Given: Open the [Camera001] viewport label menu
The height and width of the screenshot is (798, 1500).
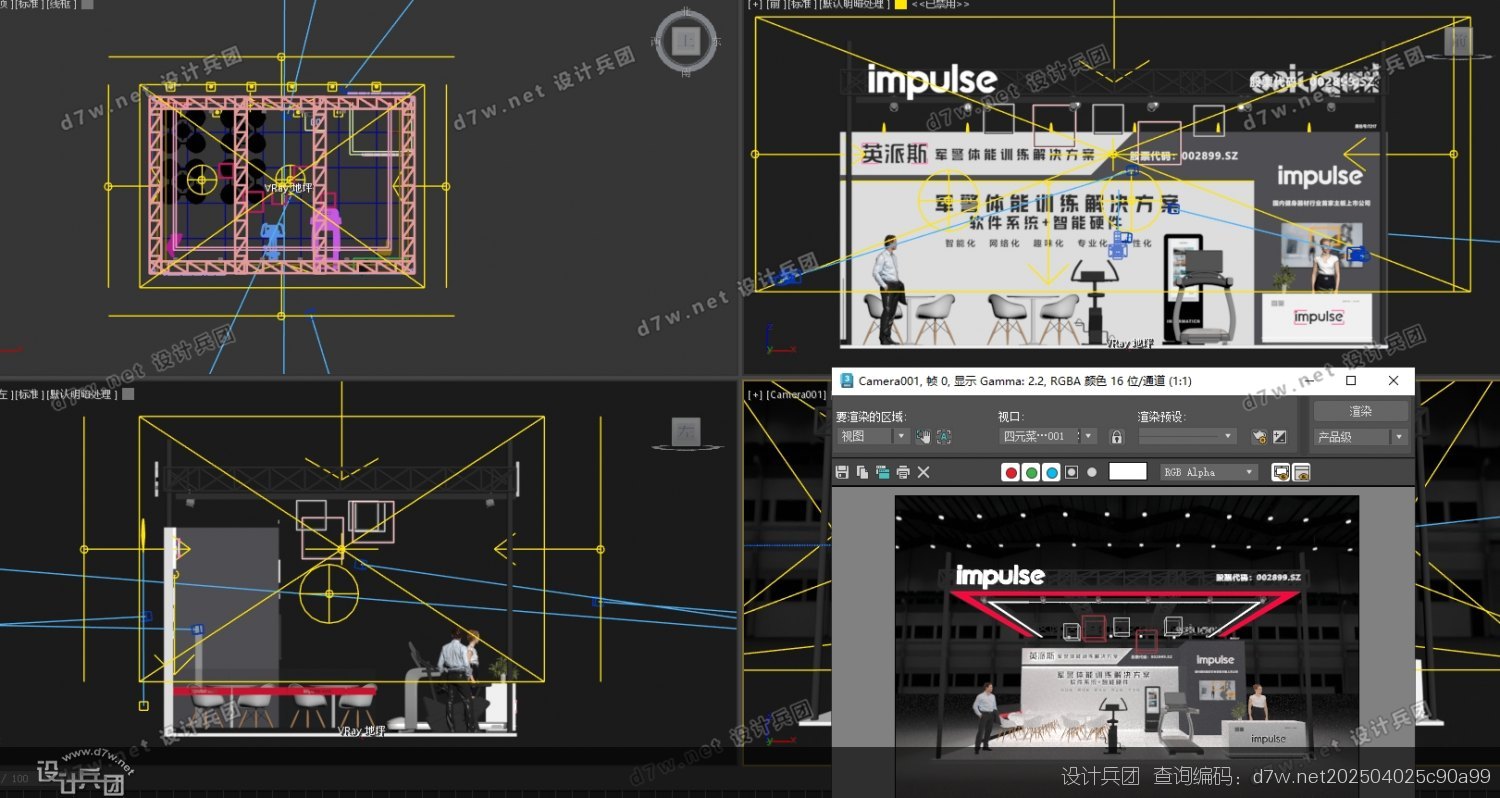Looking at the screenshot, I should point(796,395).
